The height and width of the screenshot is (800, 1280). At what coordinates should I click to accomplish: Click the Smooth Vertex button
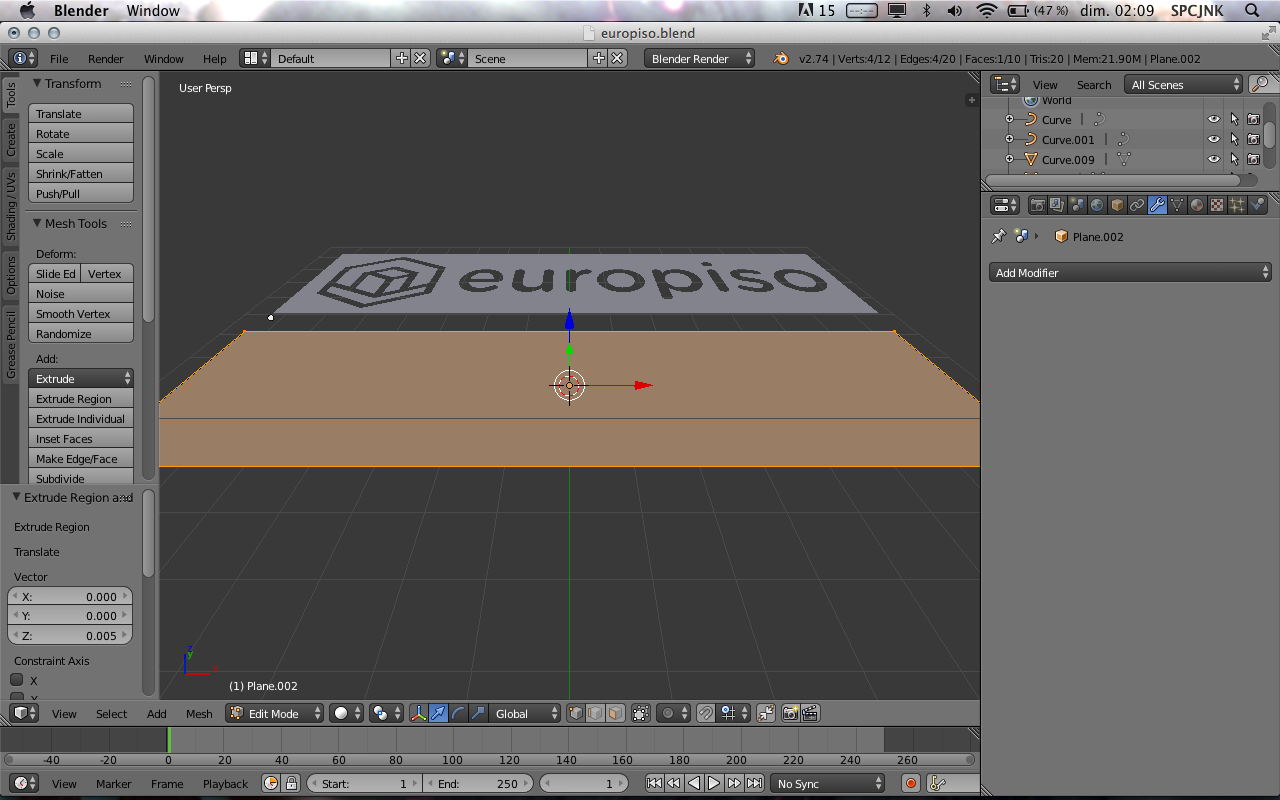click(80, 314)
